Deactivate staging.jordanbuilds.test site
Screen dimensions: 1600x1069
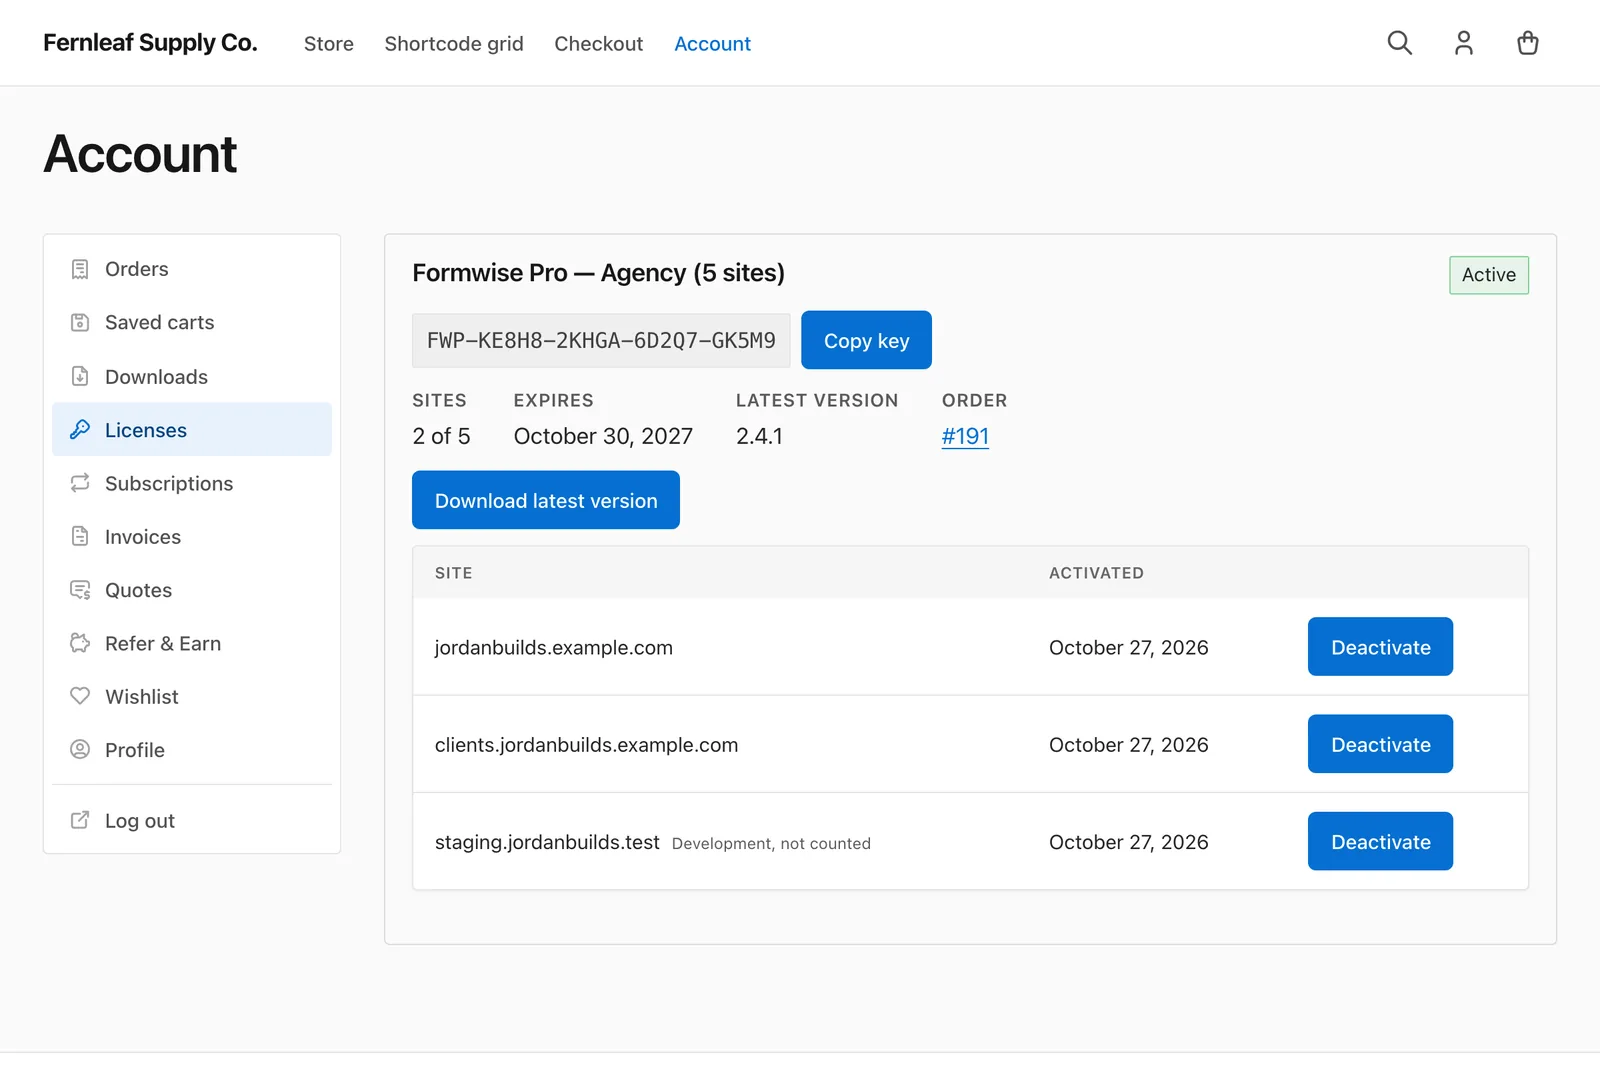pyautogui.click(x=1380, y=841)
